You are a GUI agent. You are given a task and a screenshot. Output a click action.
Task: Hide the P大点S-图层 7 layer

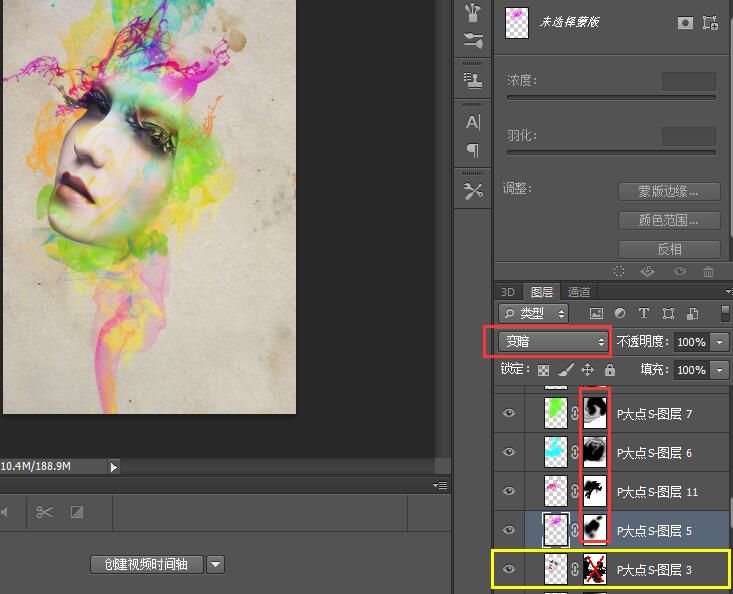pyautogui.click(x=509, y=412)
